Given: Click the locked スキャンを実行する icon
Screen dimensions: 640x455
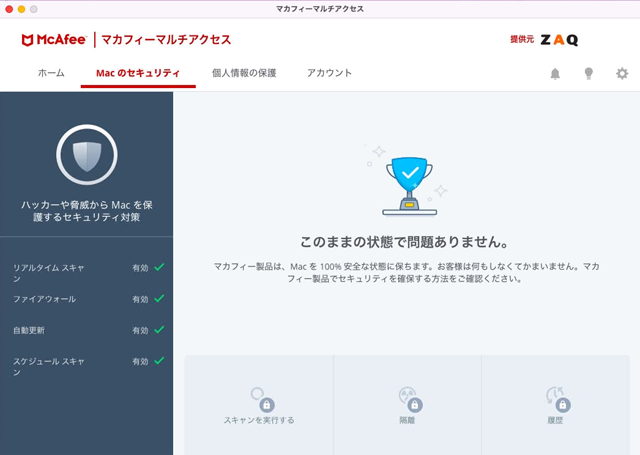Looking at the screenshot, I should click(262, 400).
